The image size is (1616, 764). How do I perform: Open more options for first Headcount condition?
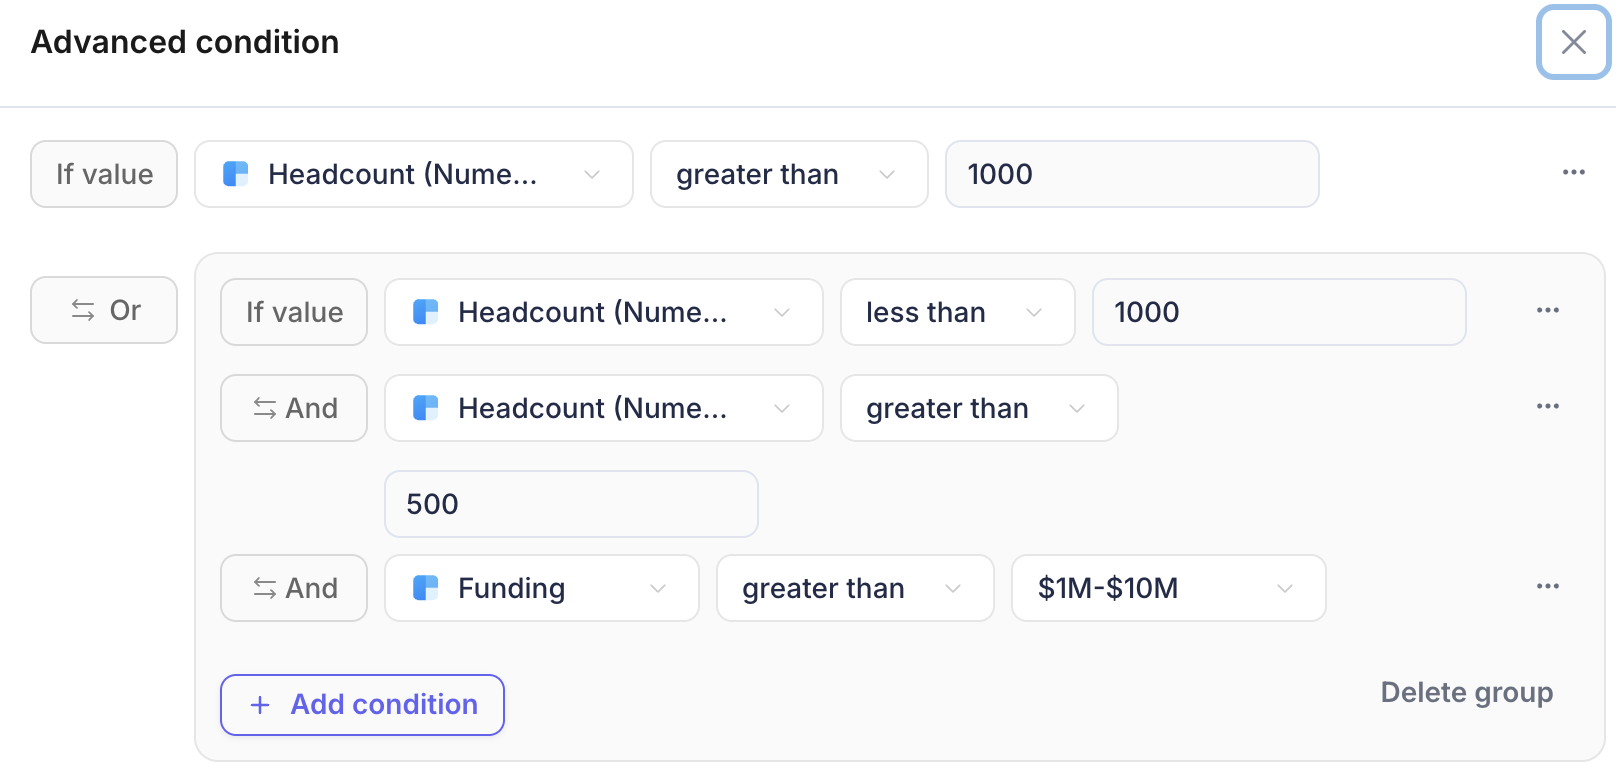point(1573,173)
